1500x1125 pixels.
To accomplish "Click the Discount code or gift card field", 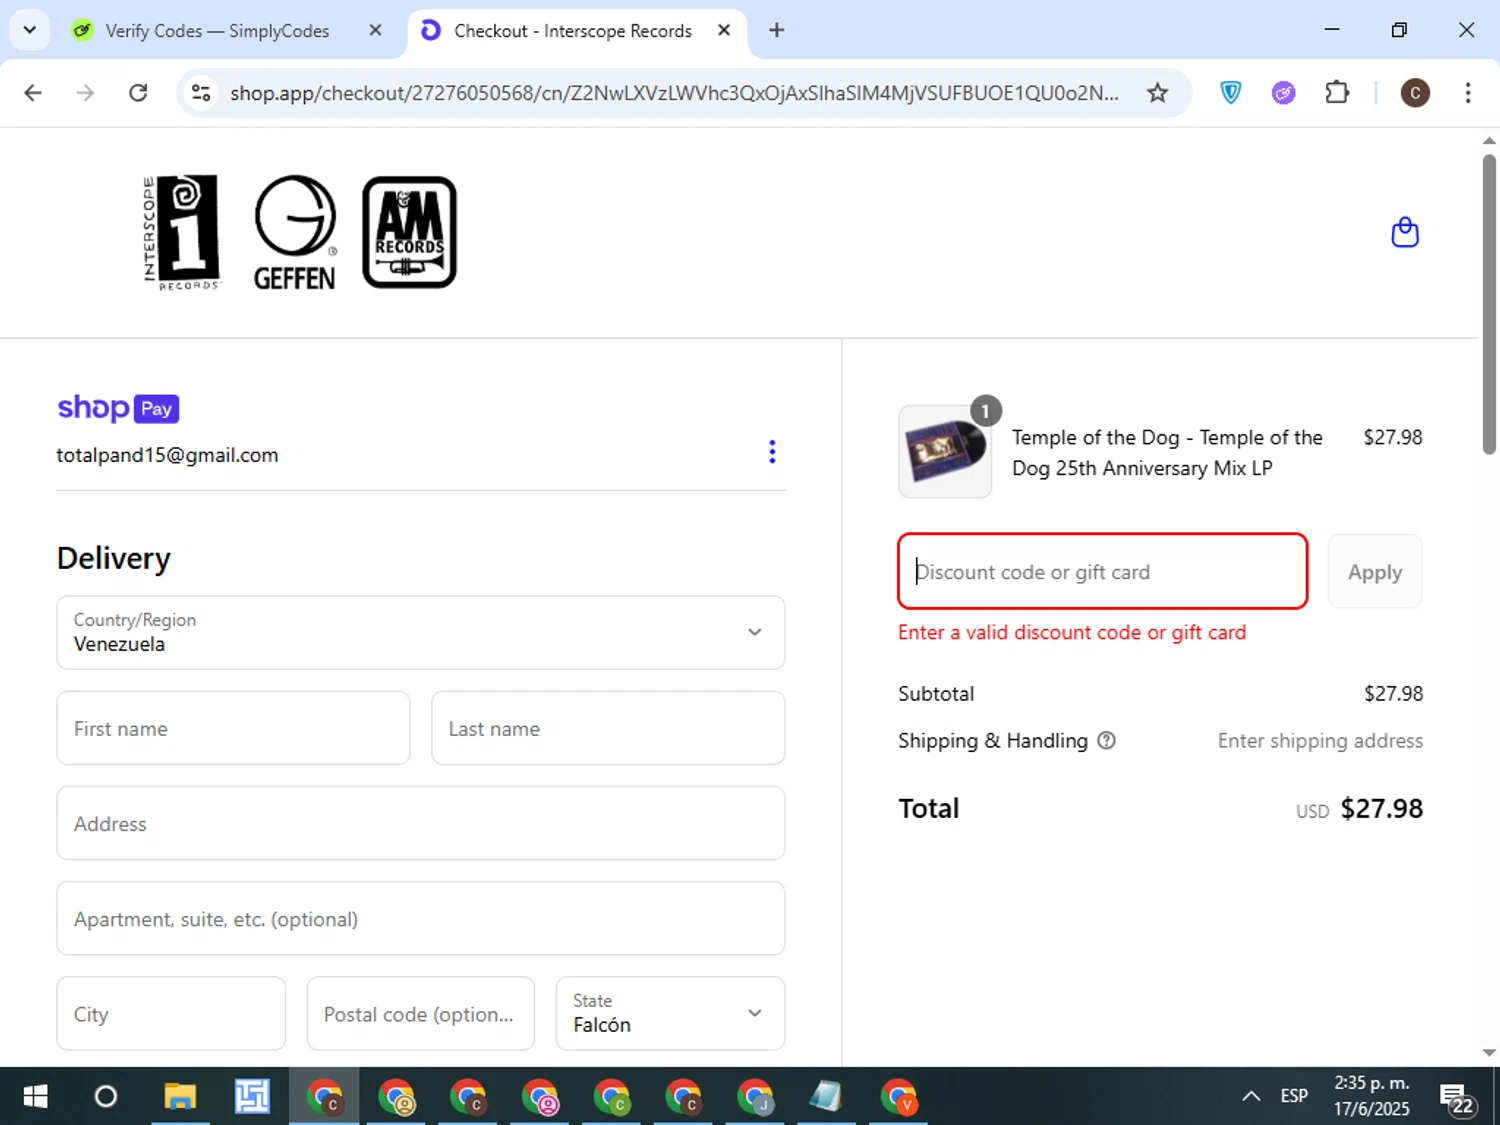I will tap(1102, 571).
